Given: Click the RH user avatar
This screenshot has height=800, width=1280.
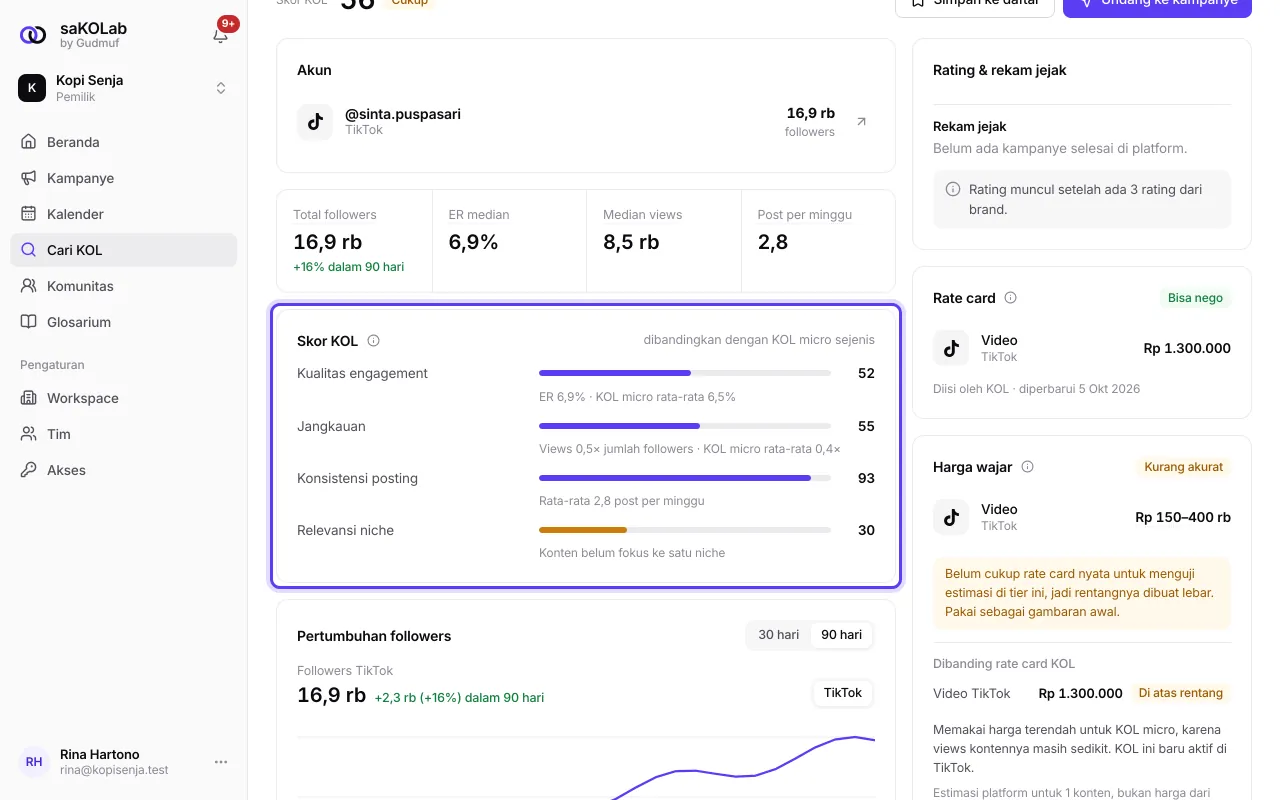Looking at the screenshot, I should click(34, 762).
